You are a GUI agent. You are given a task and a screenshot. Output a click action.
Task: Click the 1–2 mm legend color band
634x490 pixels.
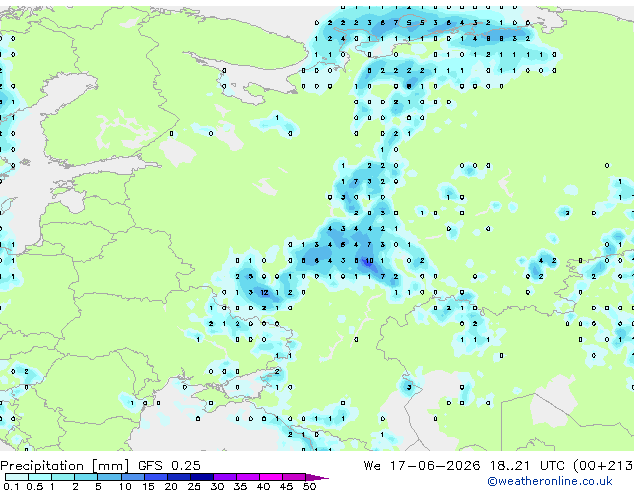[x=63, y=477]
